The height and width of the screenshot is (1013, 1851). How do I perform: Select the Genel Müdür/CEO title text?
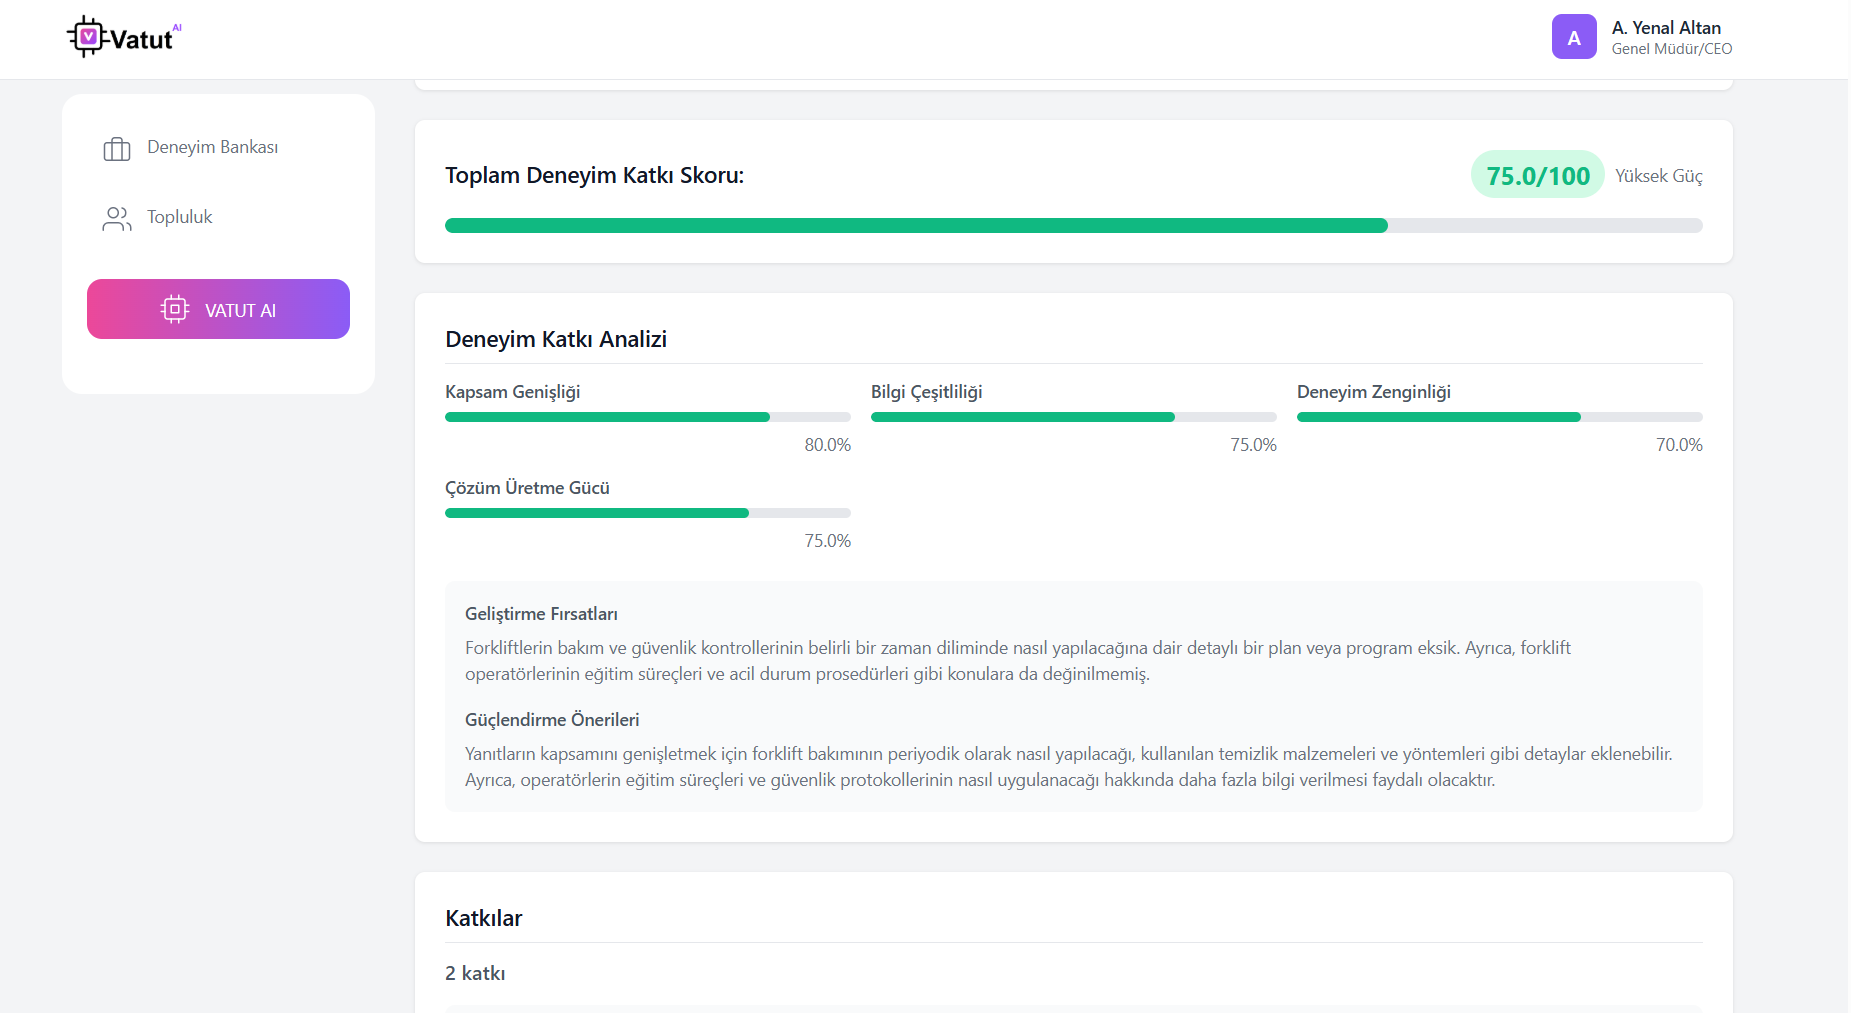click(x=1672, y=49)
